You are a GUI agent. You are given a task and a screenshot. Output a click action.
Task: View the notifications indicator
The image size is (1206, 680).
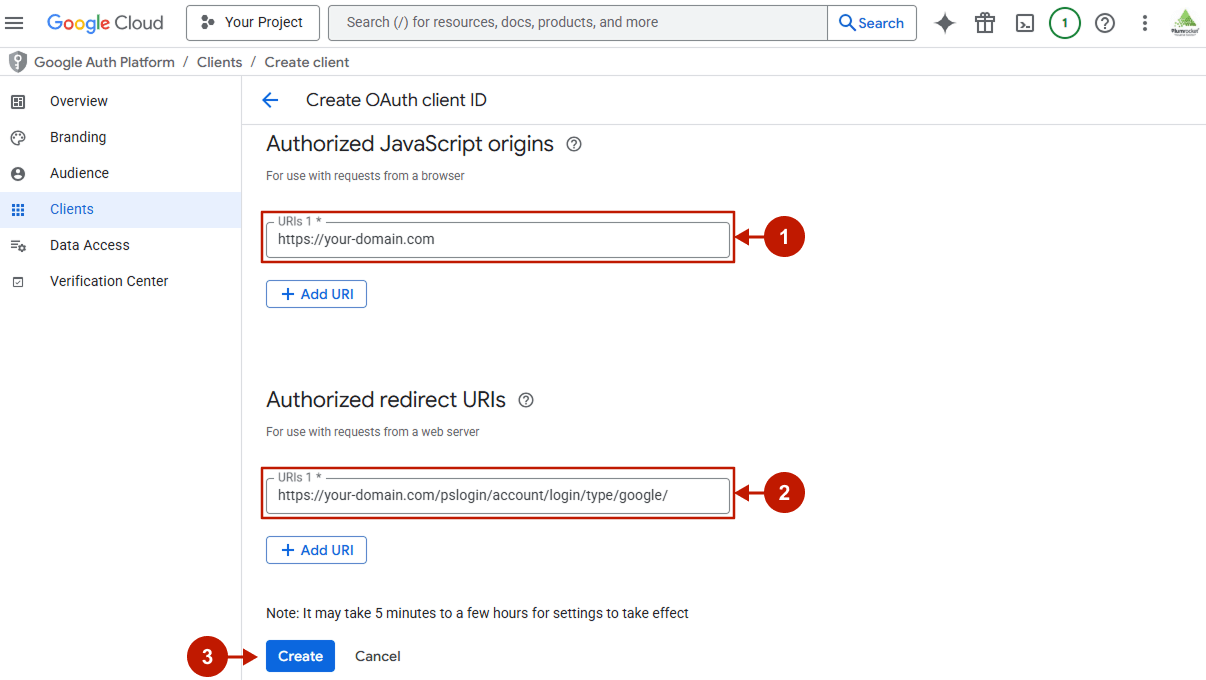point(1064,22)
